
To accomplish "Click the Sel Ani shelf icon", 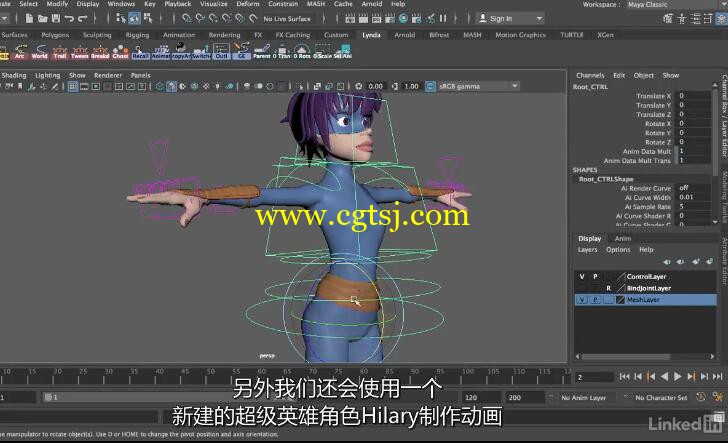I will point(343,51).
